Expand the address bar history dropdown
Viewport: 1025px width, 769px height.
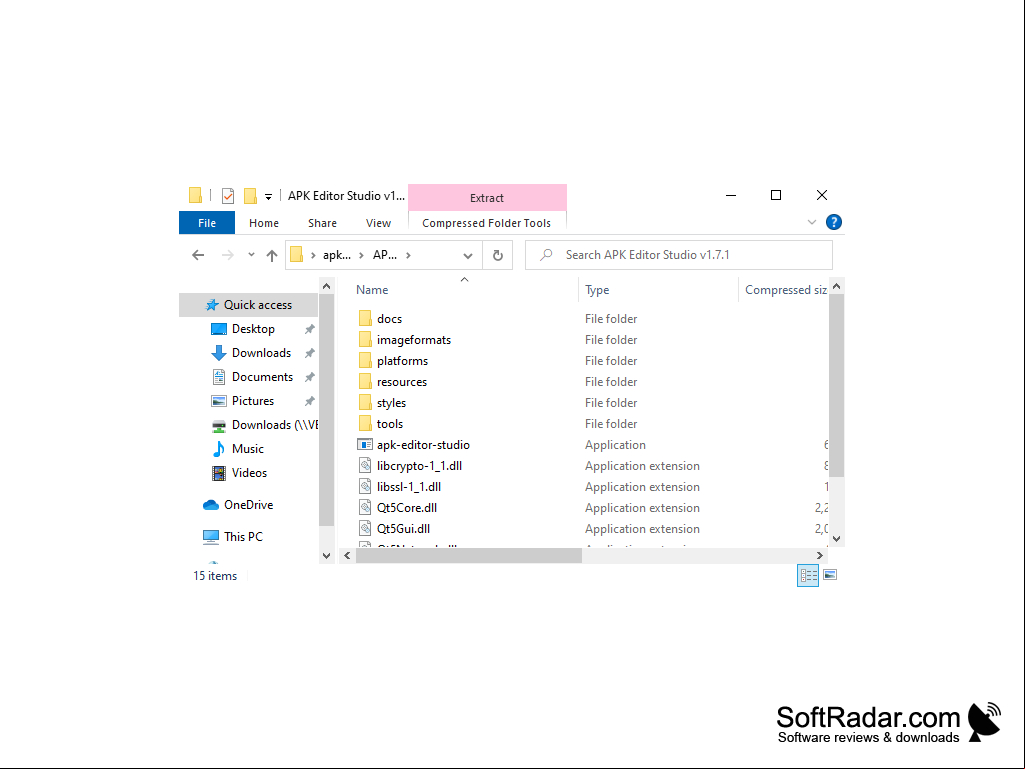(x=467, y=255)
